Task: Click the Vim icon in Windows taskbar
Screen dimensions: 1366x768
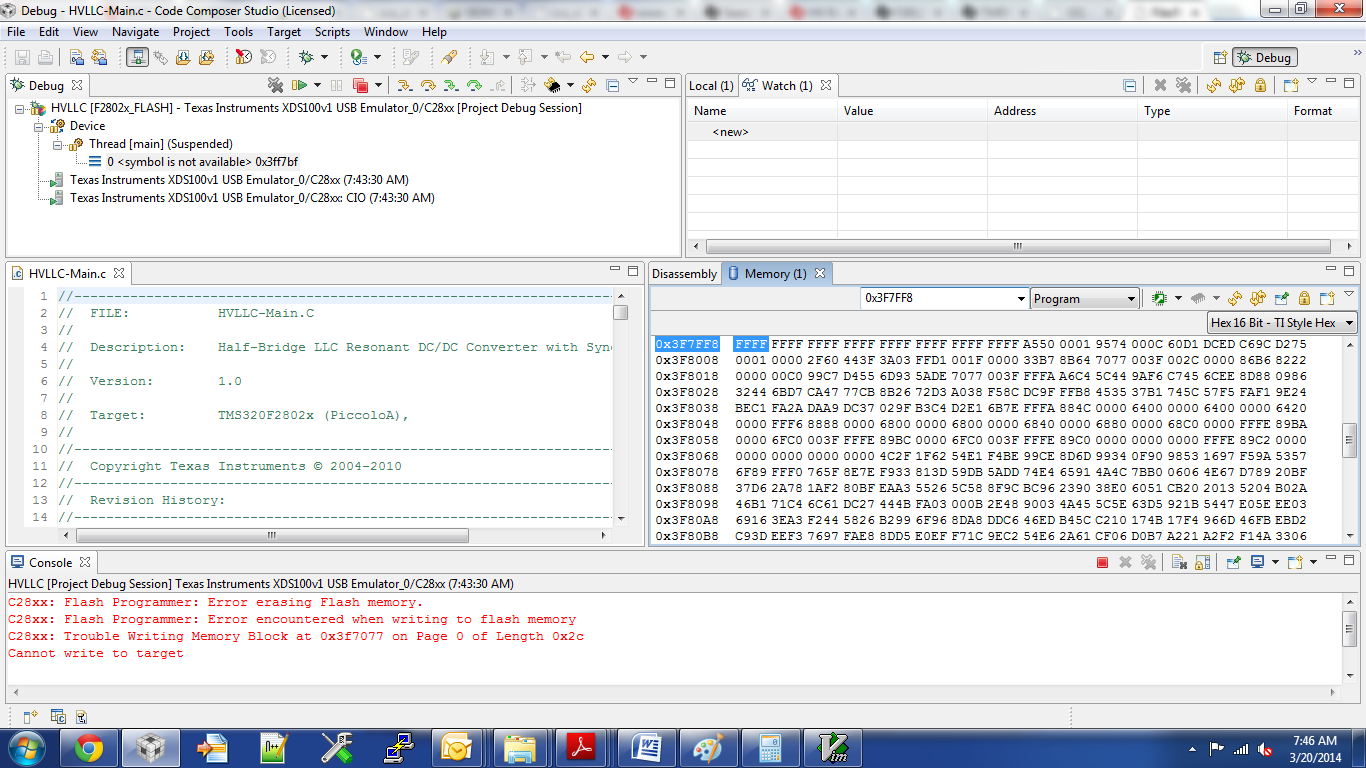Action: 833,748
